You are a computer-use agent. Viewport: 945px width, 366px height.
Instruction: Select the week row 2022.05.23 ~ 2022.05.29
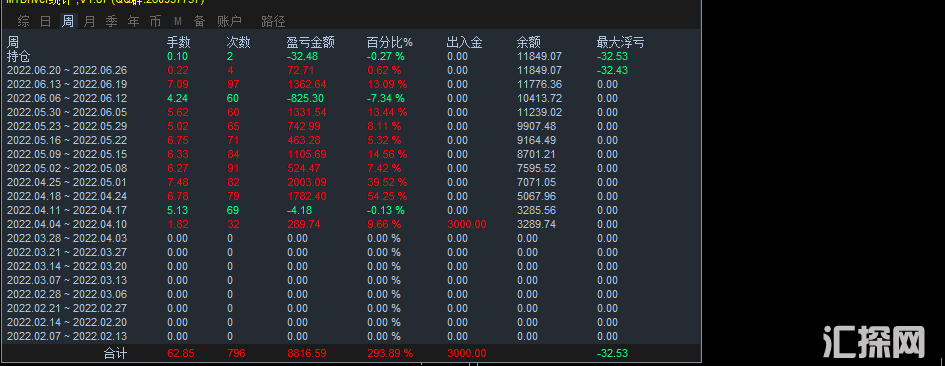67,126
